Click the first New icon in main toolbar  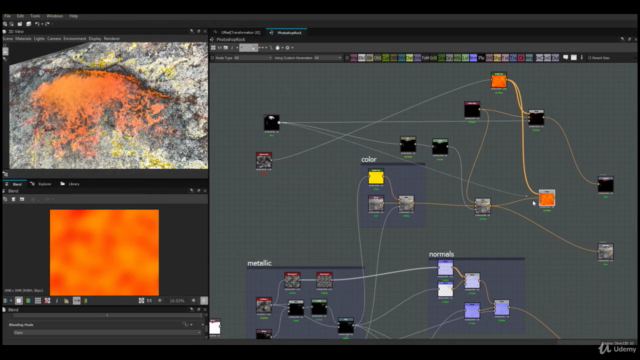[x=5, y=24]
